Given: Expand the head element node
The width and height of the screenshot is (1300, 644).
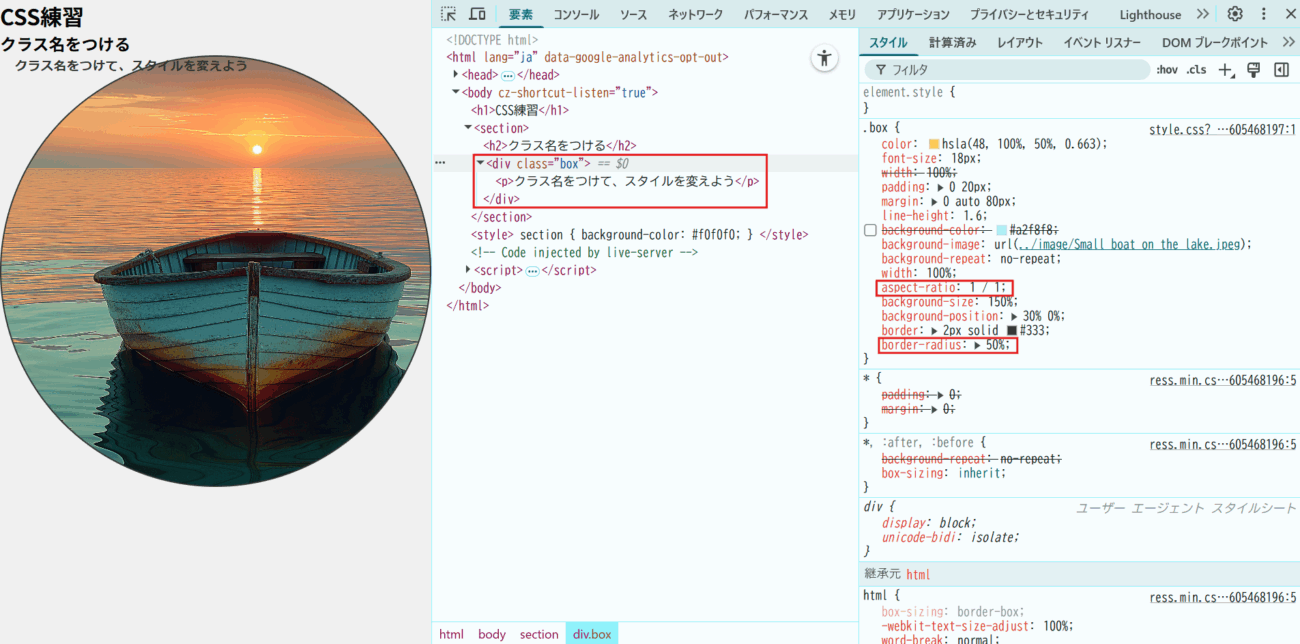Looking at the screenshot, I should coord(456,75).
